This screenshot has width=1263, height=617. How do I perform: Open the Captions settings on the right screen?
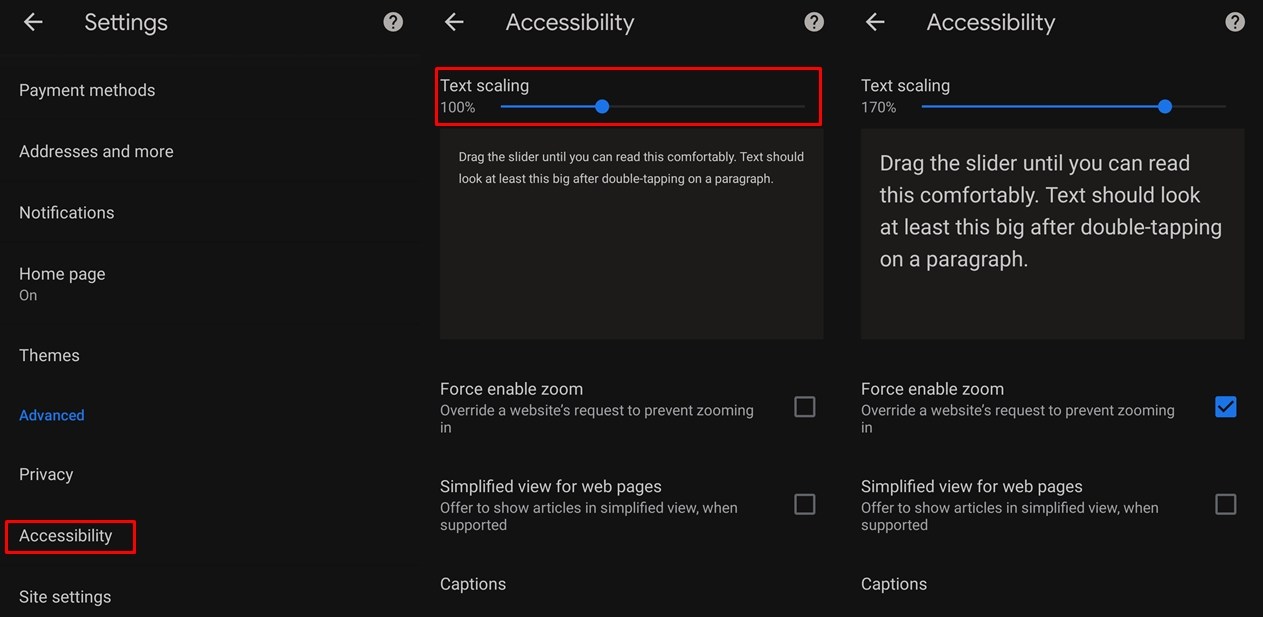click(894, 583)
